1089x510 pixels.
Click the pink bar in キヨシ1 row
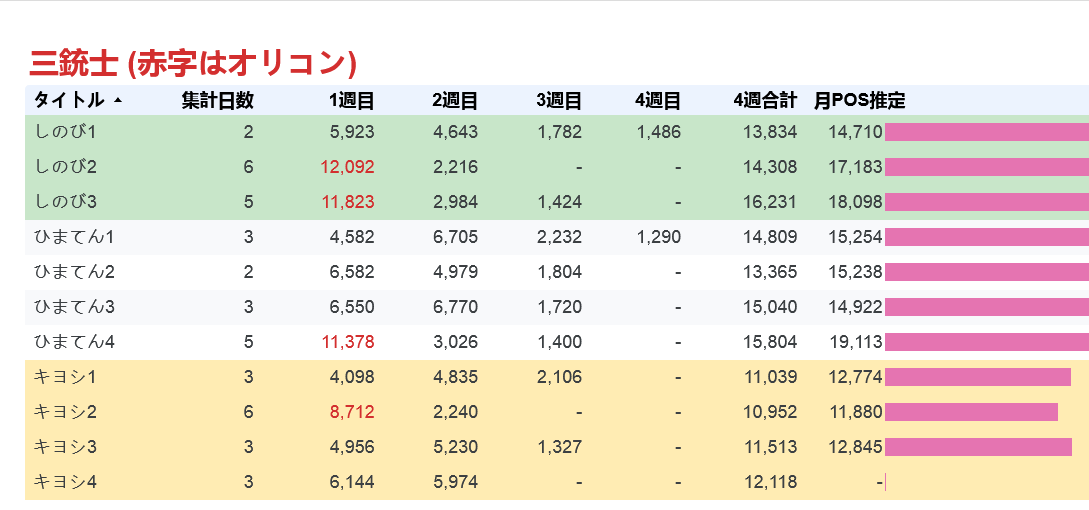pos(977,377)
